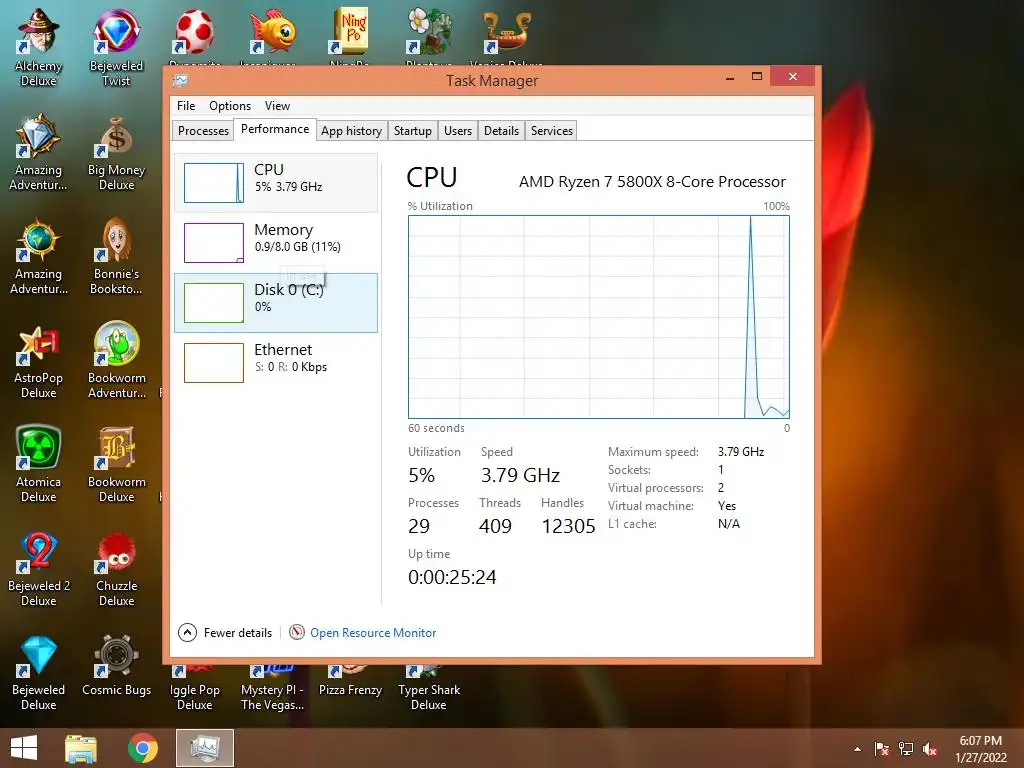Viewport: 1024px width, 768px height.
Task: Open Cosmic Bugs desktop icon
Action: point(116,666)
